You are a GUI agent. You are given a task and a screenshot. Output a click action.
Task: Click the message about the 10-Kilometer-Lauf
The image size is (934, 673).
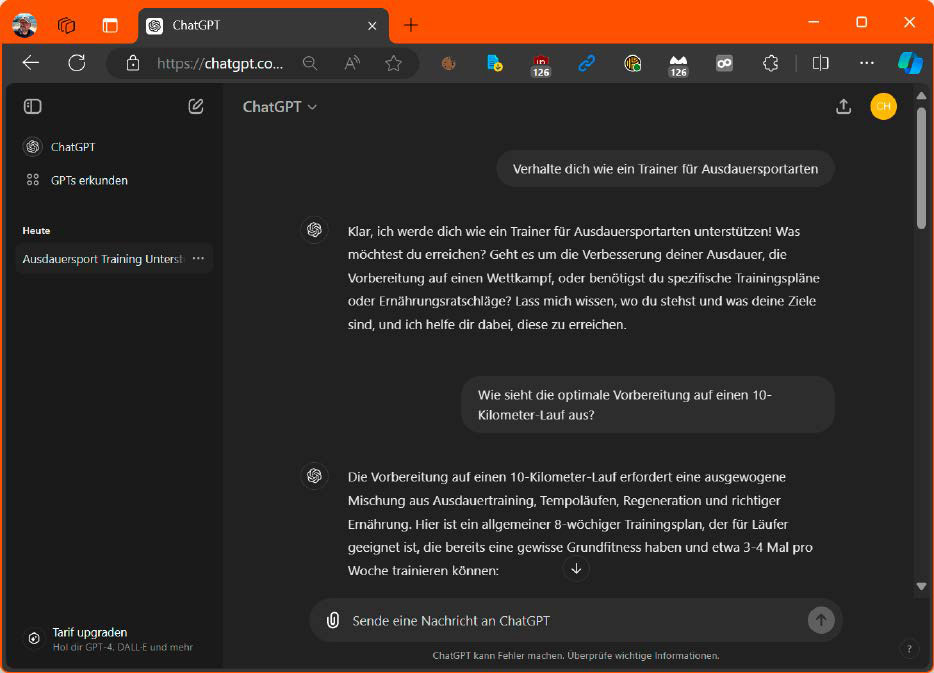[x=648, y=405]
